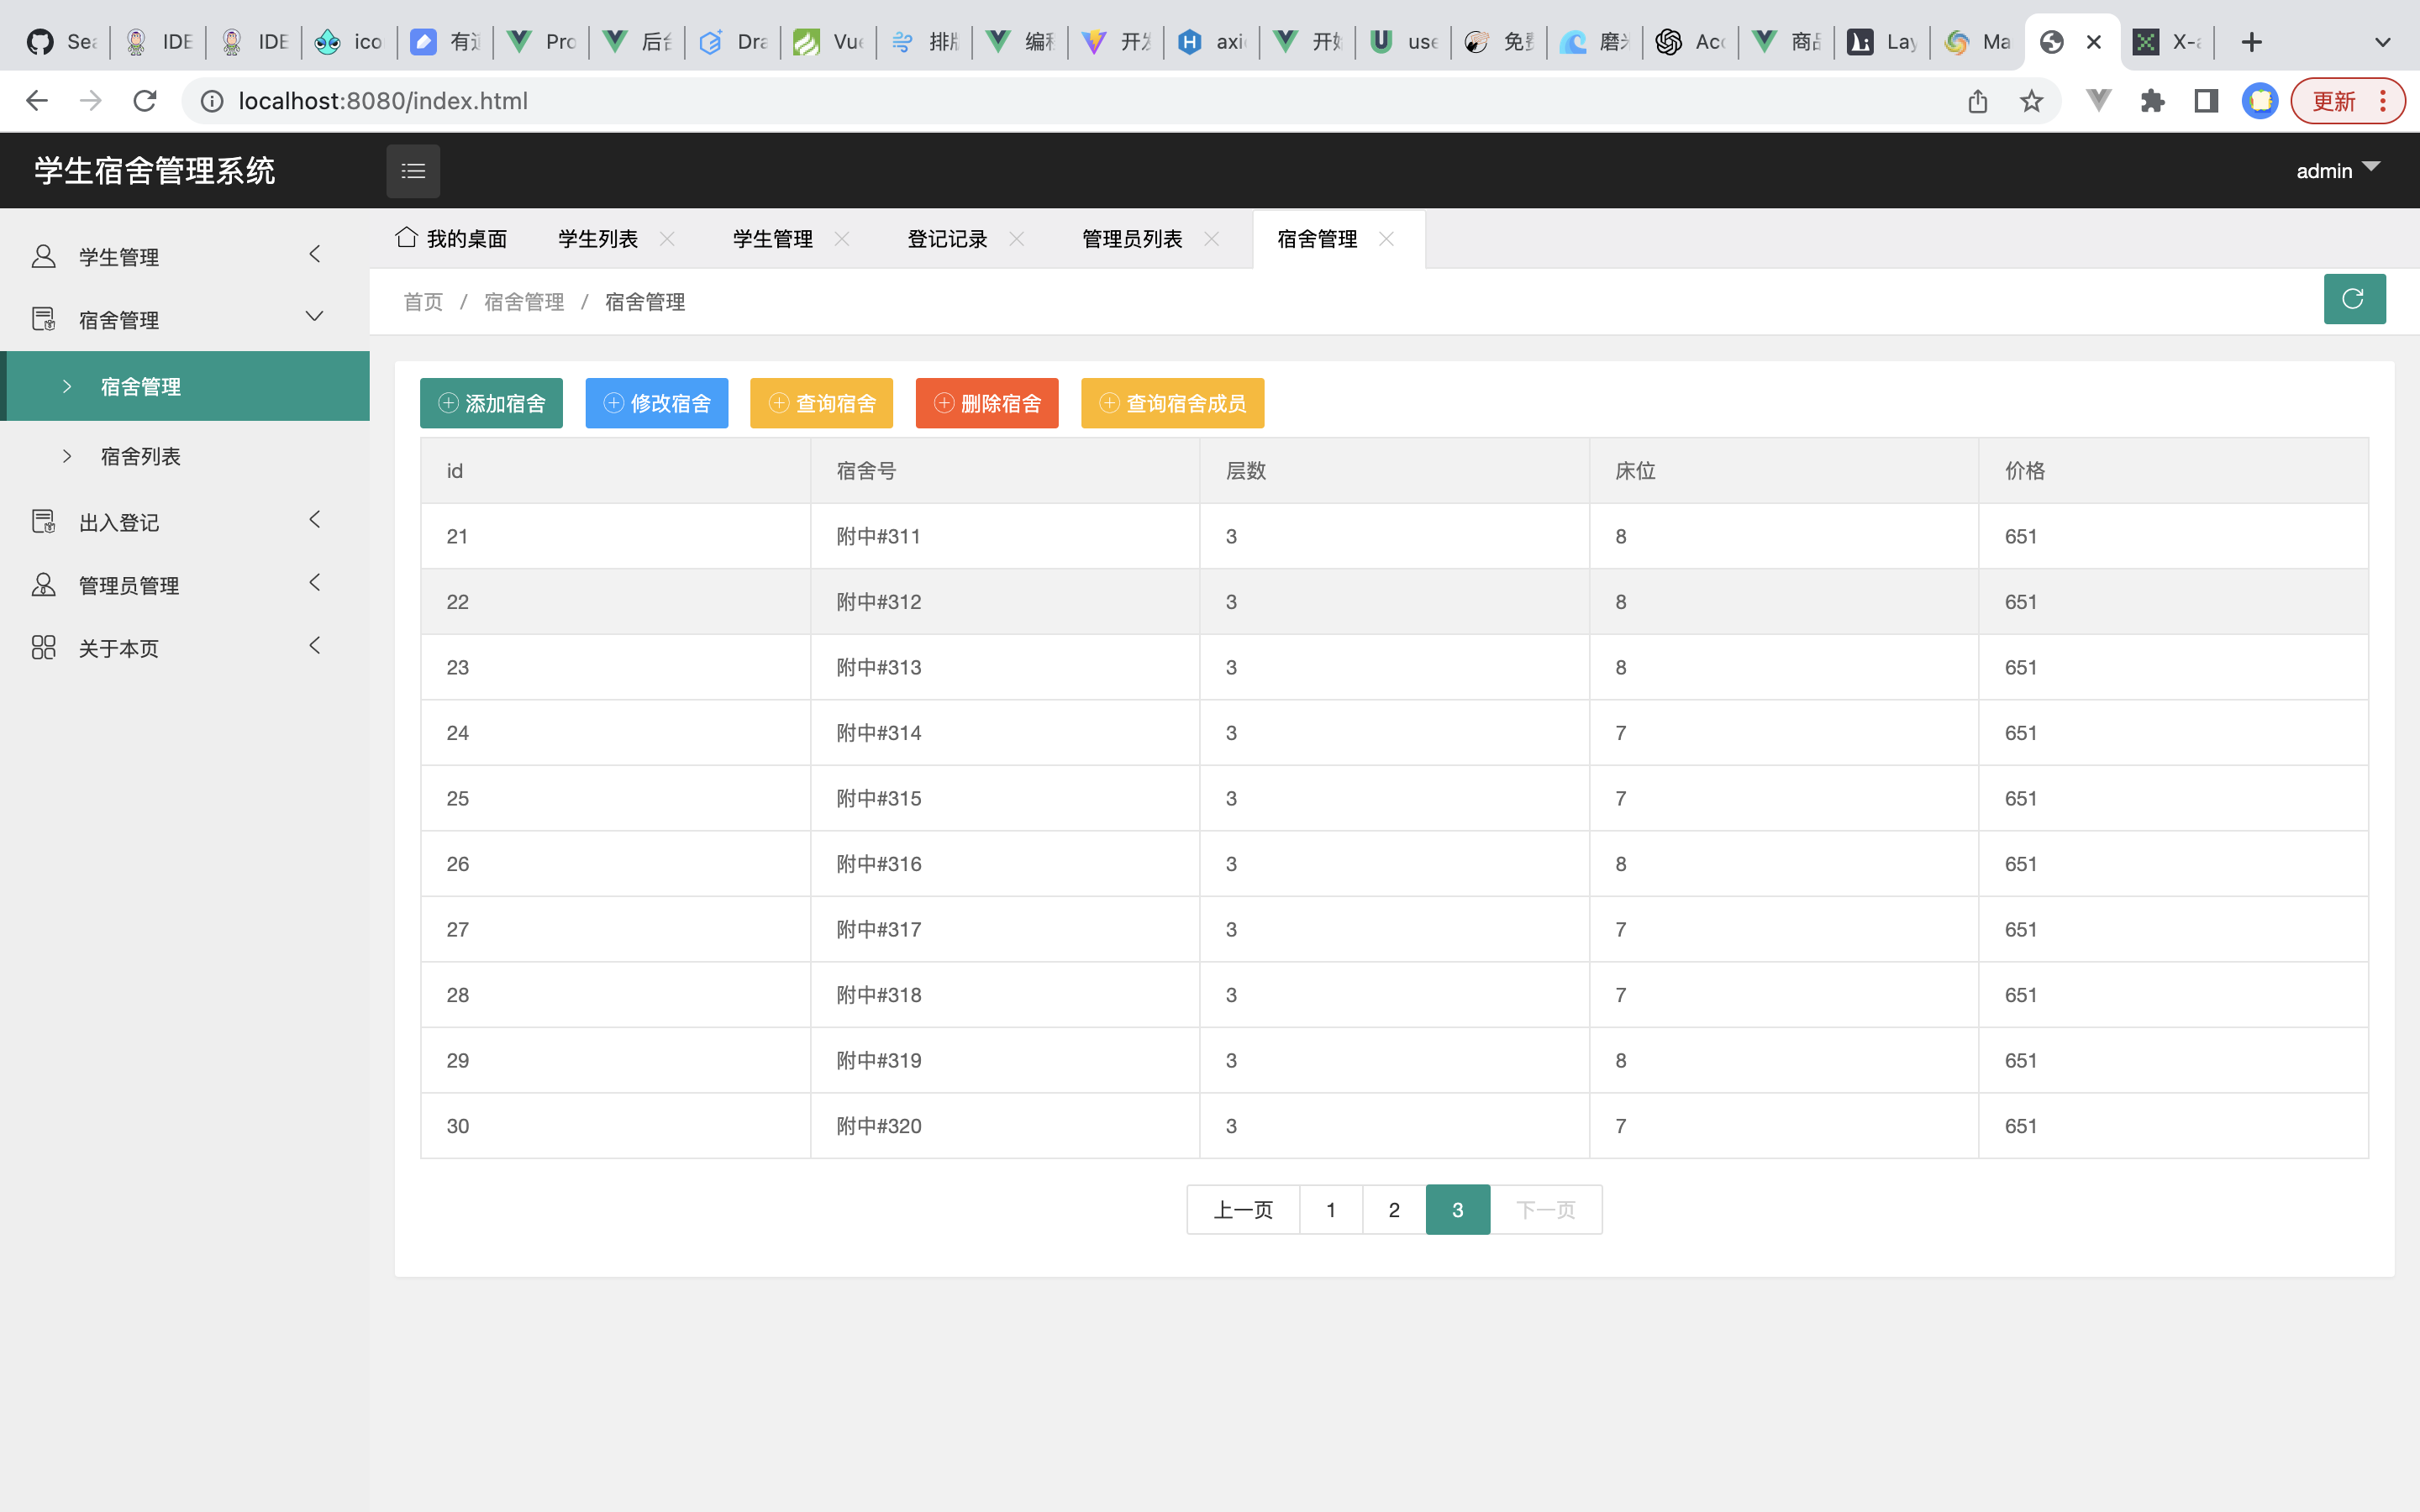Click the home icon 我的桌面 tab
This screenshot has width=2420, height=1512.
452,239
